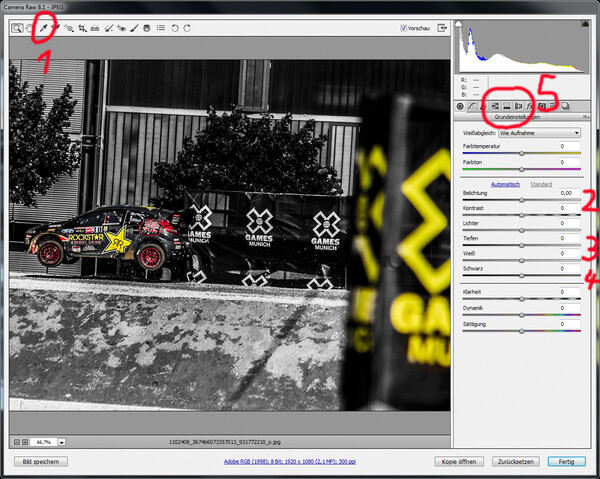Activate the Red Eye Removal tool
Viewport: 600px width, 479px height.
[121, 28]
